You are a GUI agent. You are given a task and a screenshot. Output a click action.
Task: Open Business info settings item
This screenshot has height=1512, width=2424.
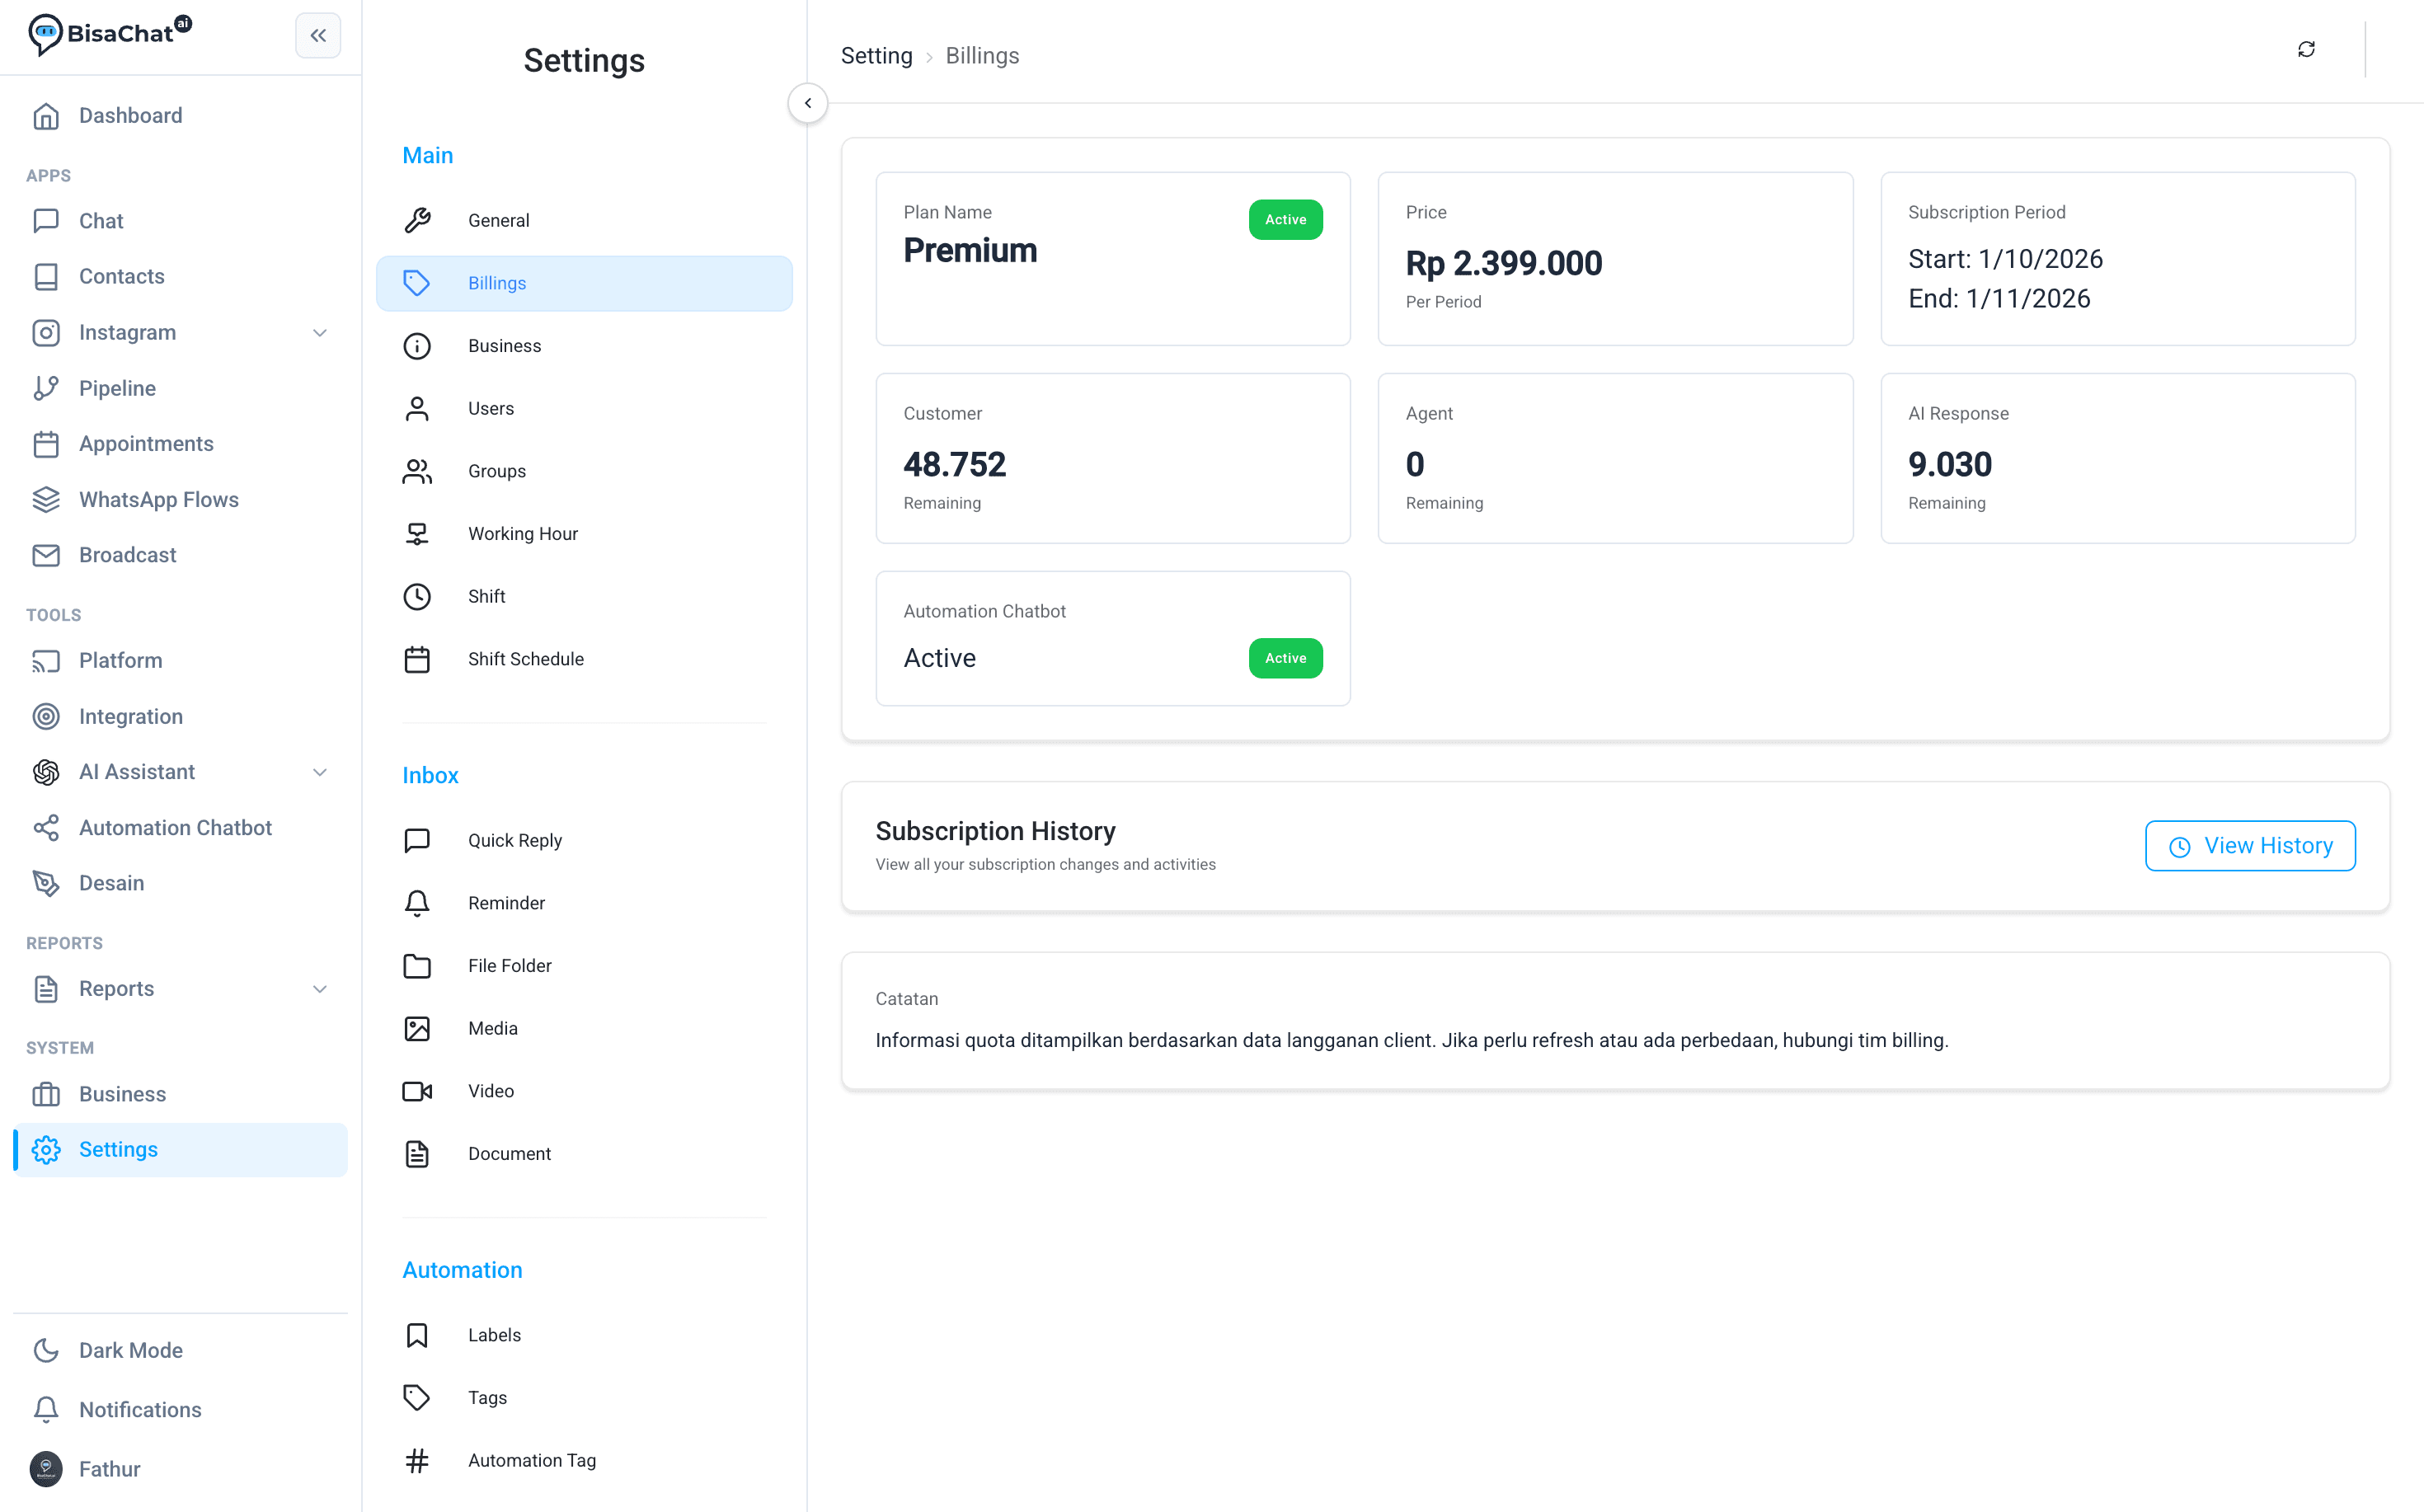(584, 346)
